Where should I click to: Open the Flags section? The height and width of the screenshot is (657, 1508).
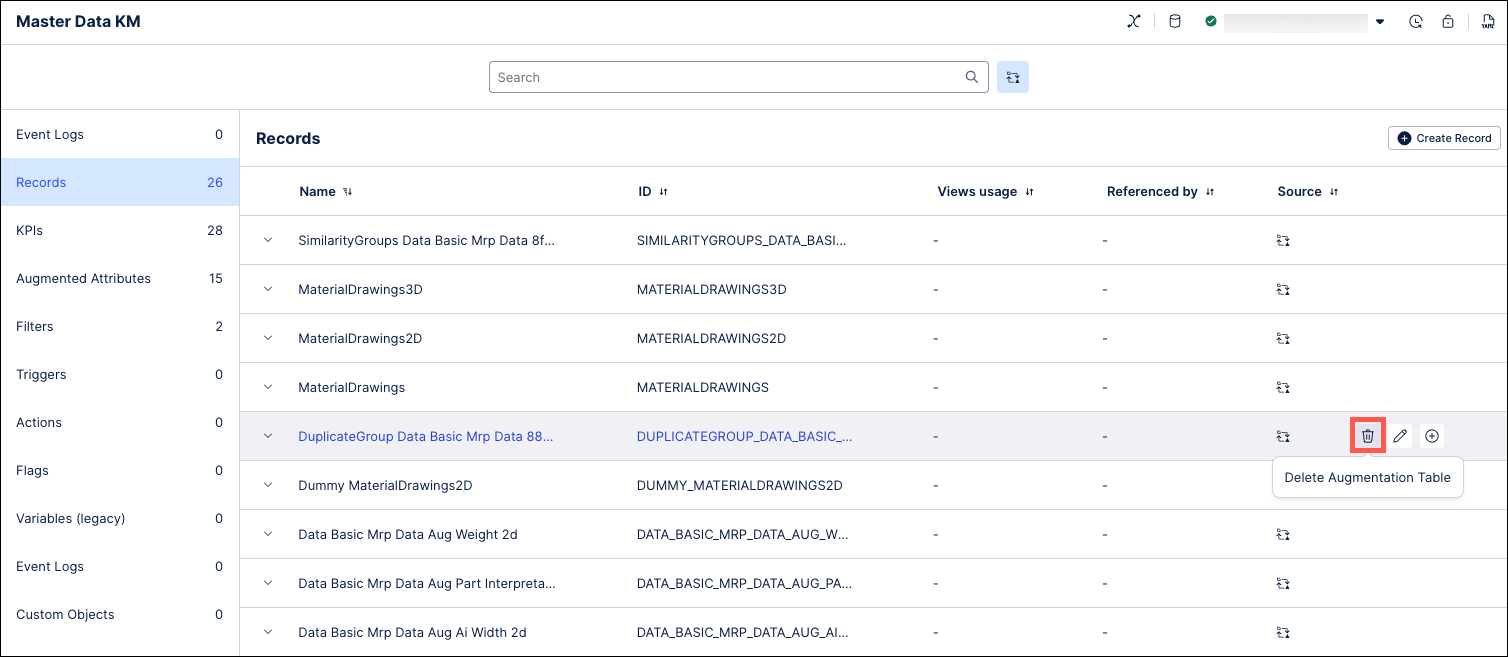coord(120,470)
